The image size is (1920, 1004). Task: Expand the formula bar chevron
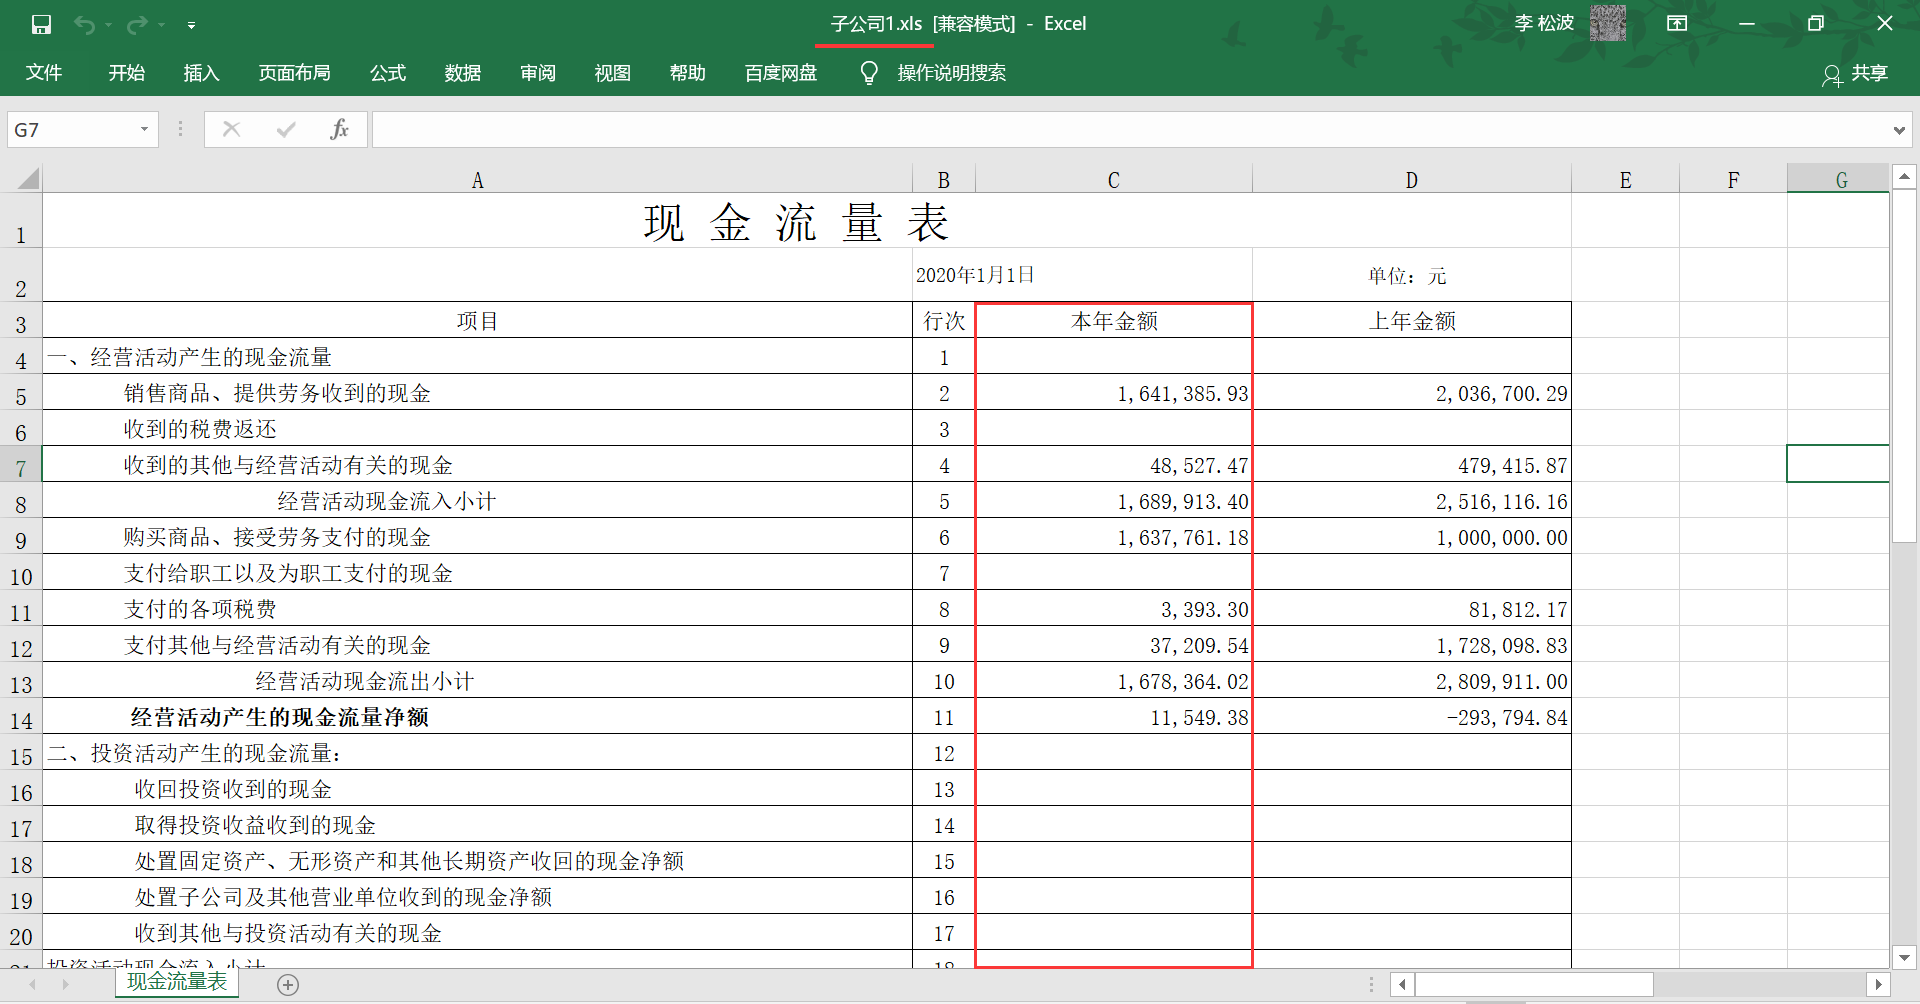point(1898,130)
